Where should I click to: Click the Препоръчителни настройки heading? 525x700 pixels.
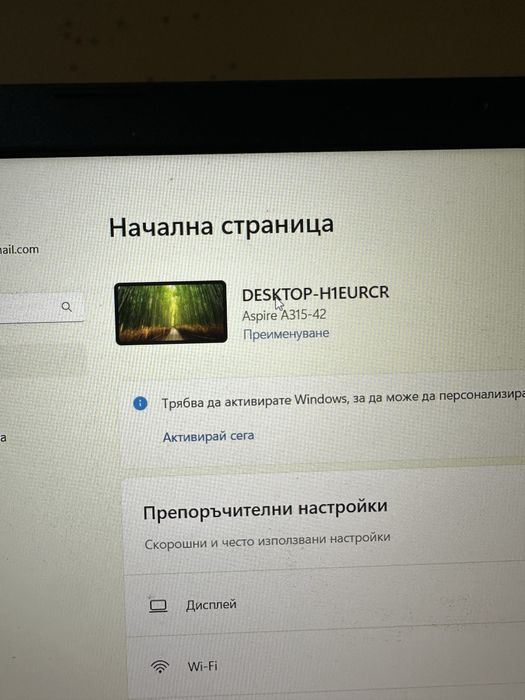click(265, 509)
